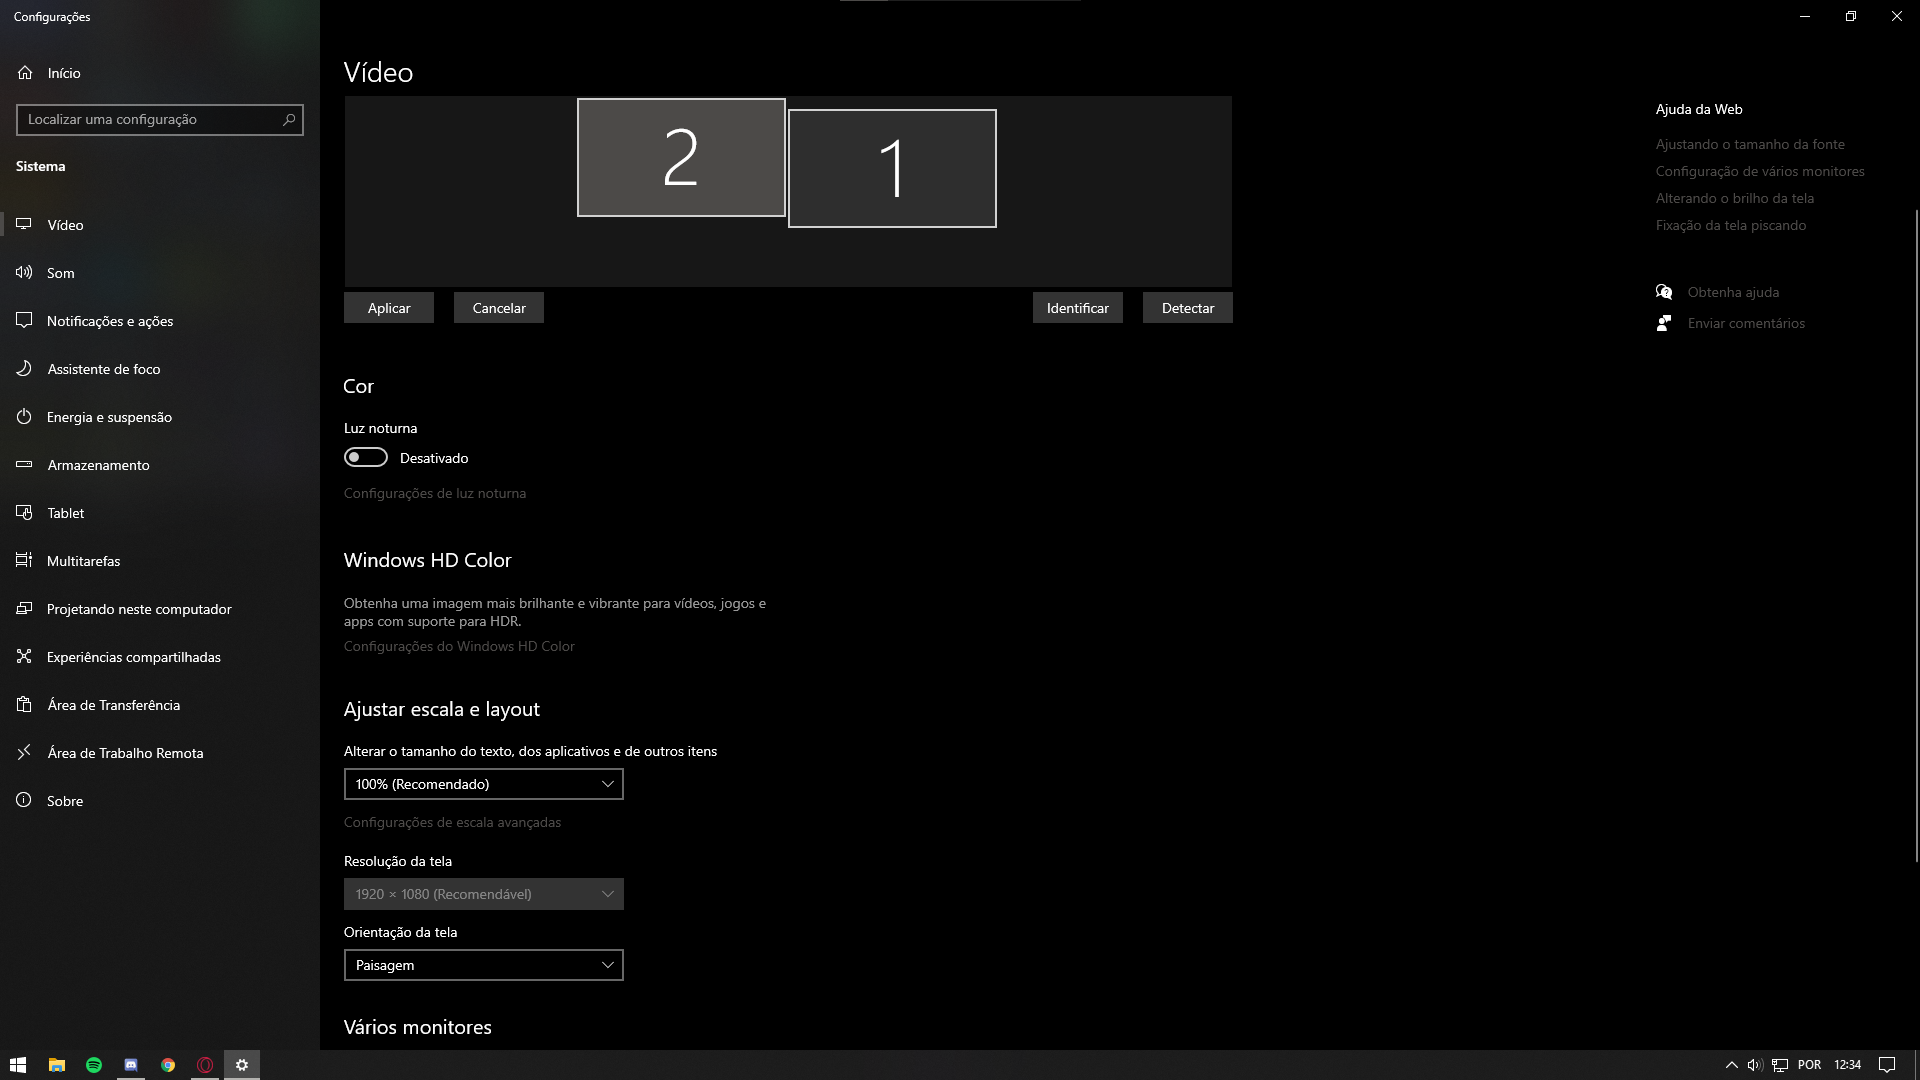This screenshot has width=1920, height=1080.
Task: Open the Área de Transferência clipboard icon
Action: (25, 705)
